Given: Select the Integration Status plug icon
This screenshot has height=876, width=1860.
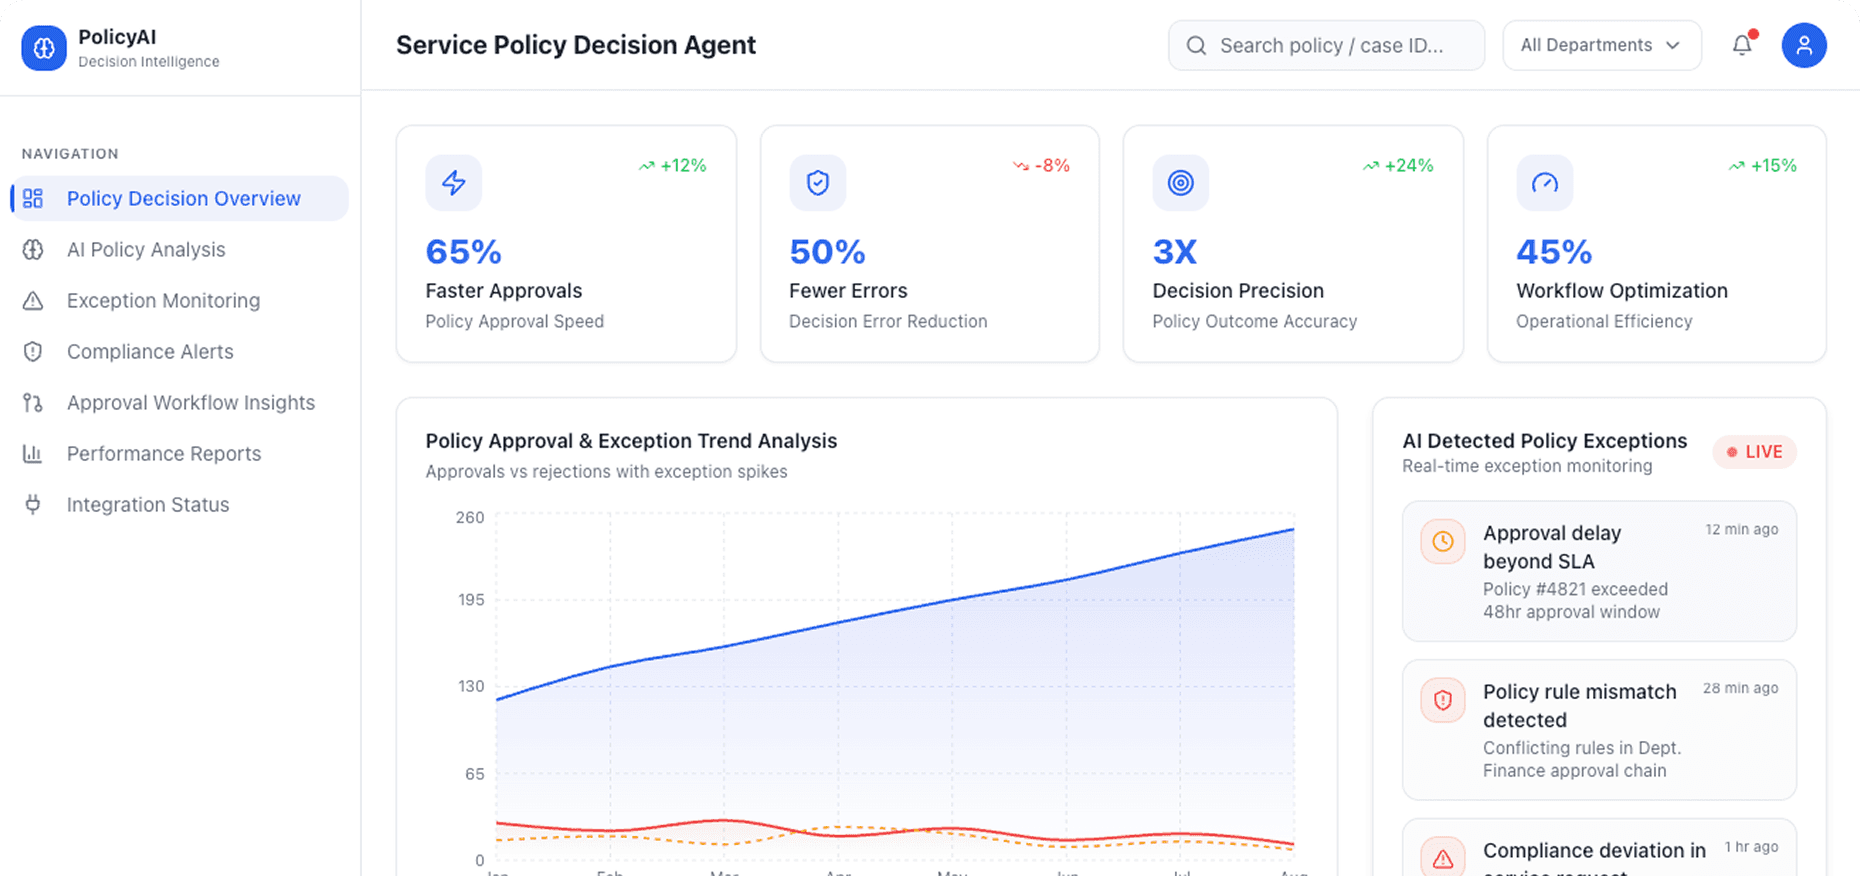Looking at the screenshot, I should 33,504.
